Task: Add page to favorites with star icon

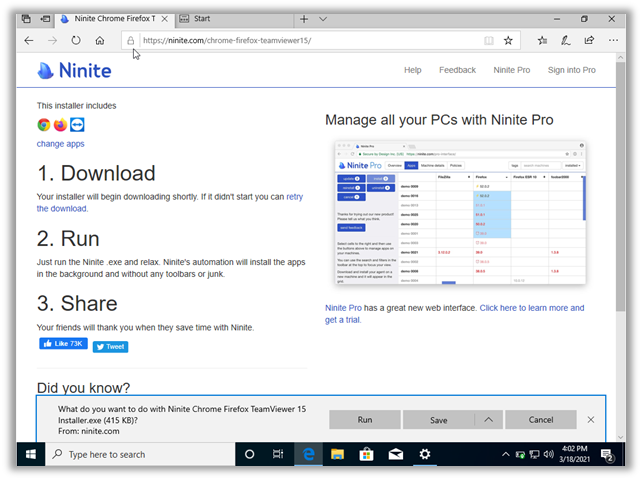Action: (508, 41)
